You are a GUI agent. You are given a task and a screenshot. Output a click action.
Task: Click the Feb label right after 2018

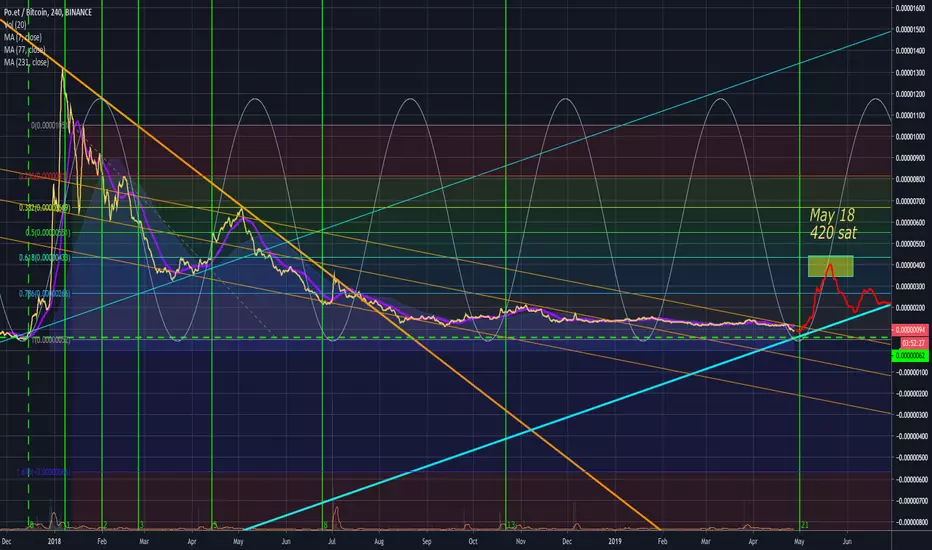[x=102, y=542]
